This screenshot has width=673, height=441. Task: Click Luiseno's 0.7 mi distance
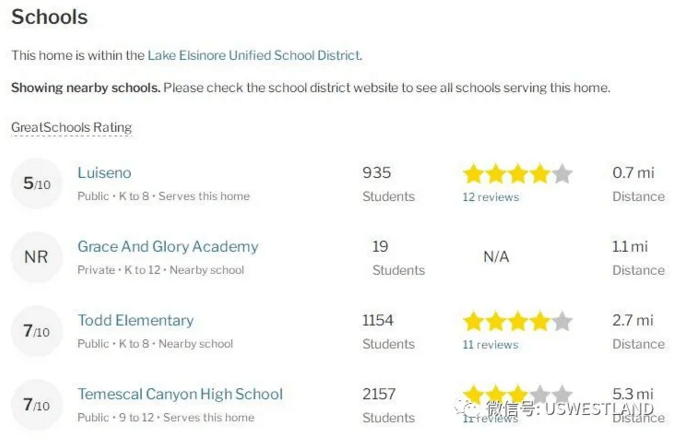pos(633,173)
